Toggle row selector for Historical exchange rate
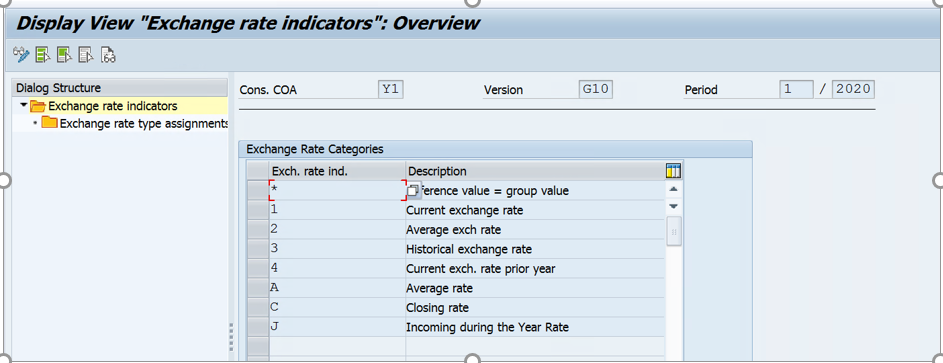Screen dimensions: 943x363 coord(257,249)
